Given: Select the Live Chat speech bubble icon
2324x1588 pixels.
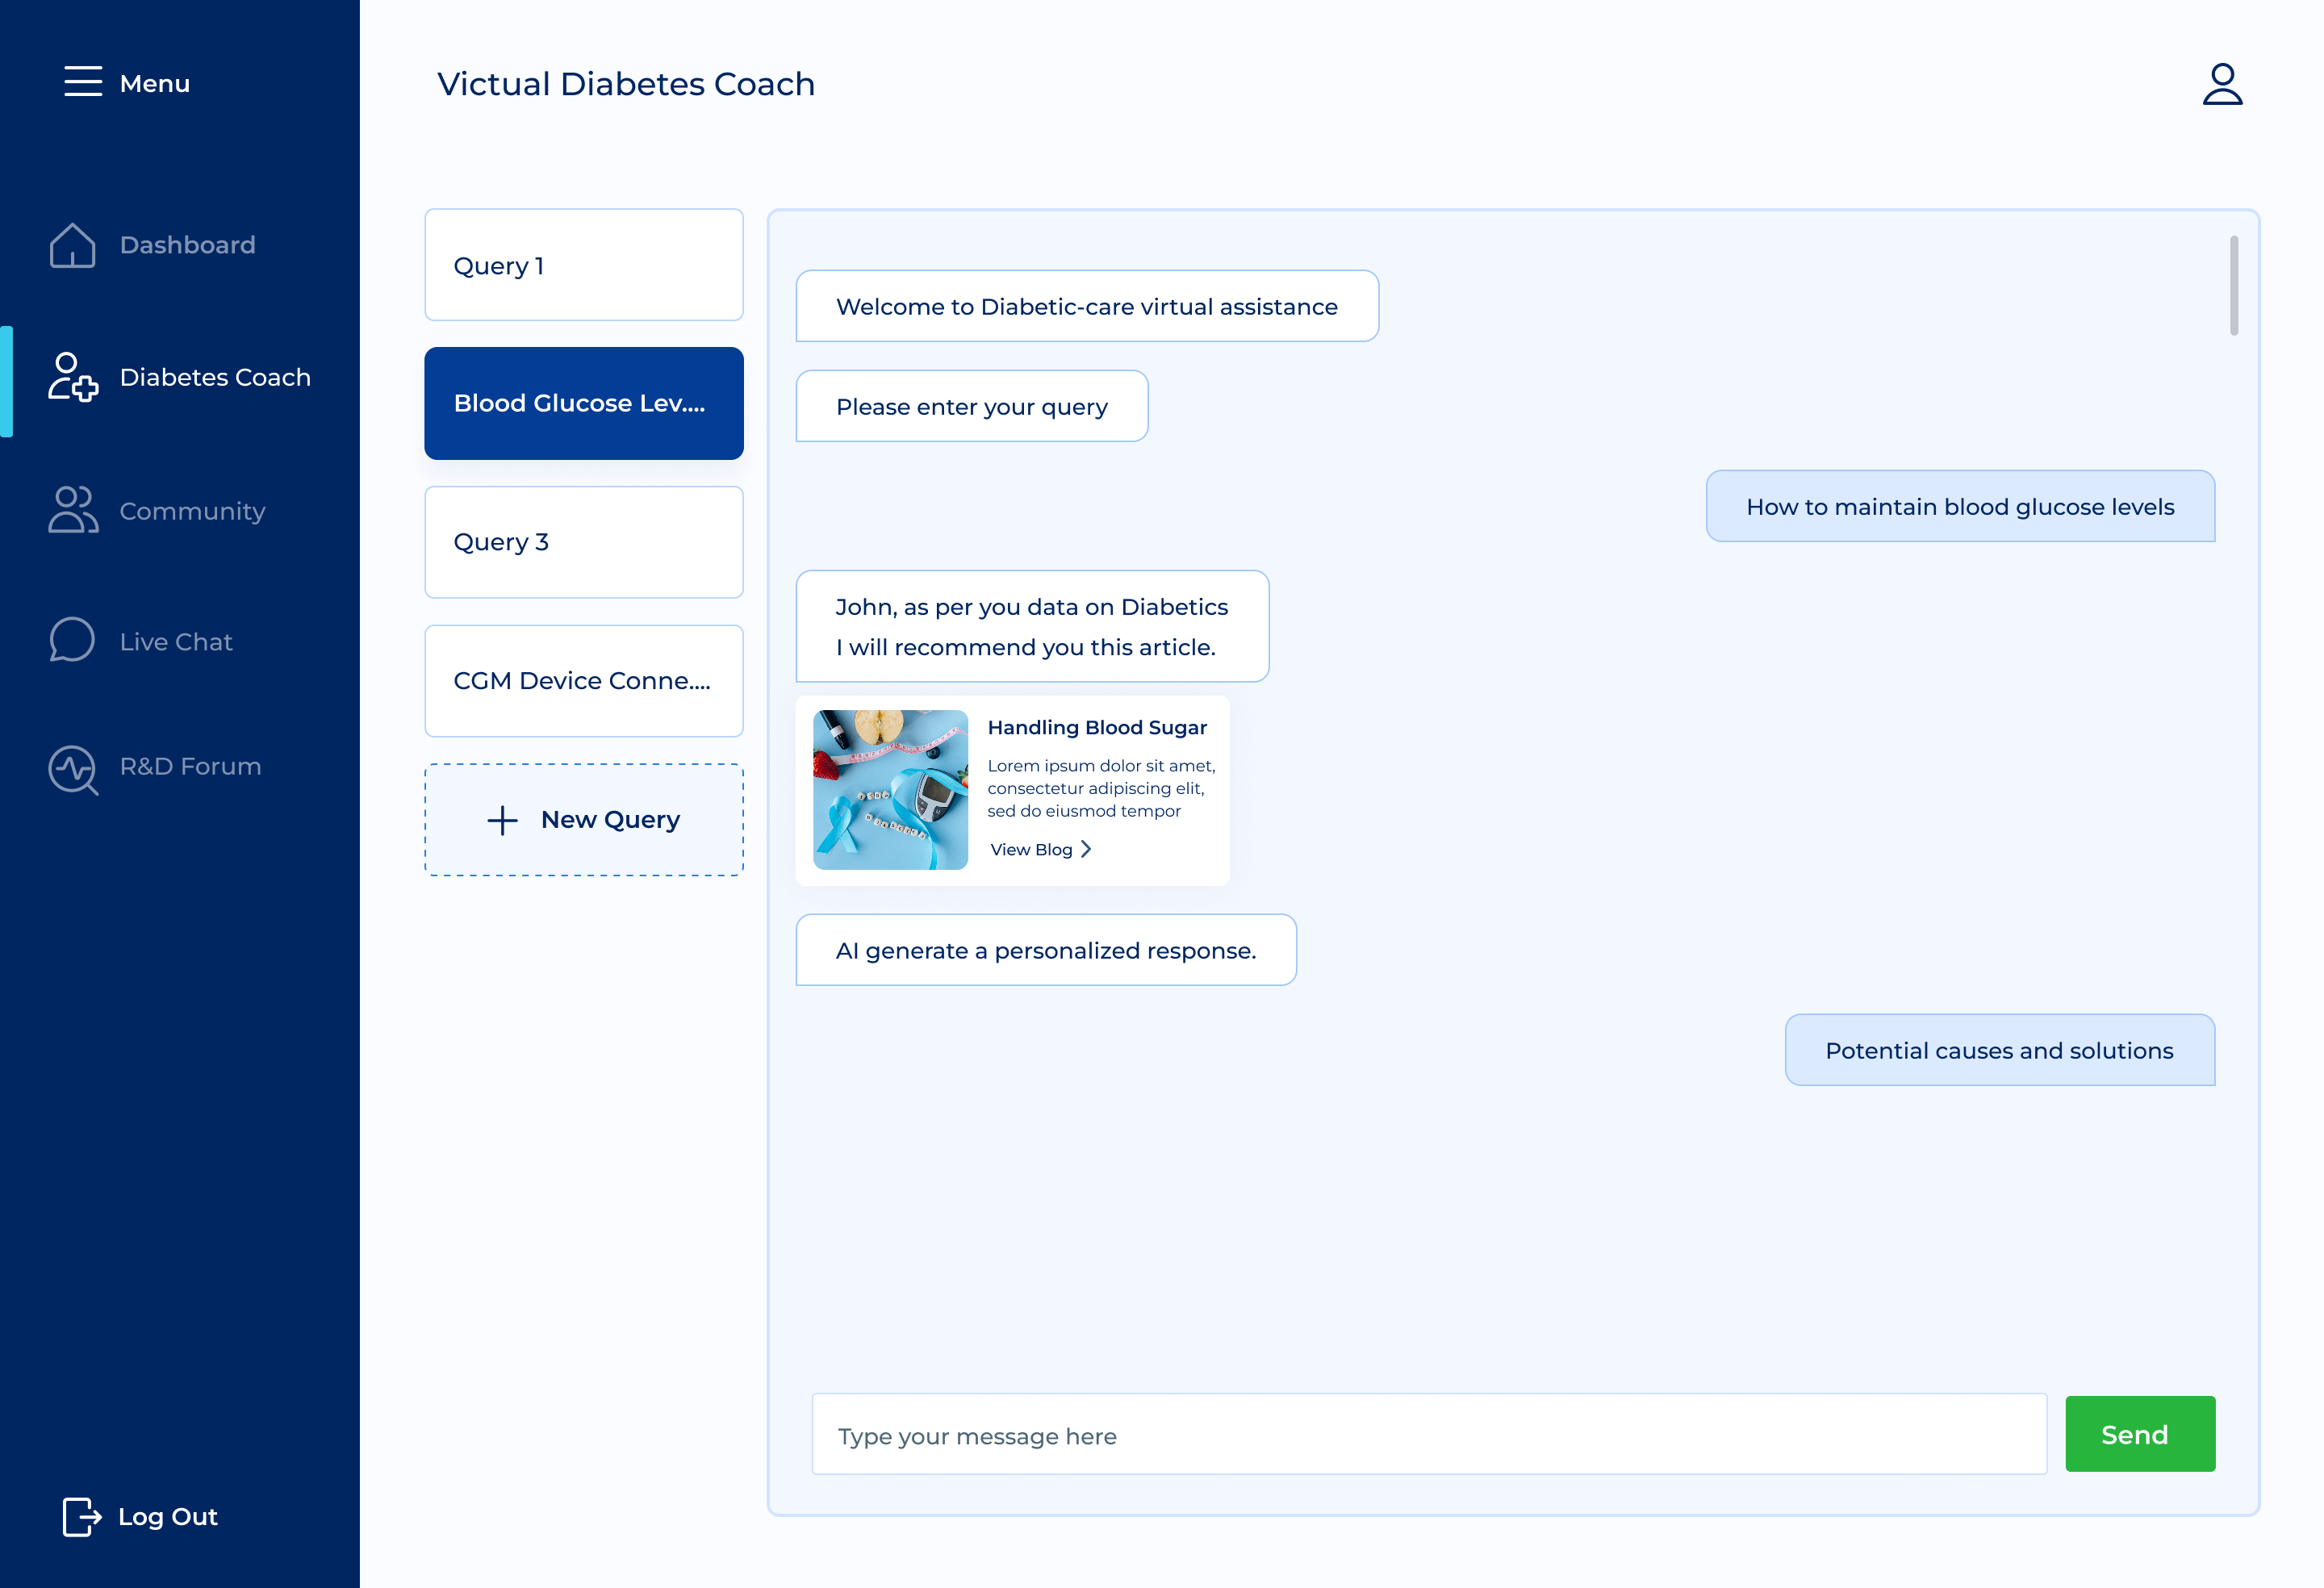Looking at the screenshot, I should (x=71, y=640).
